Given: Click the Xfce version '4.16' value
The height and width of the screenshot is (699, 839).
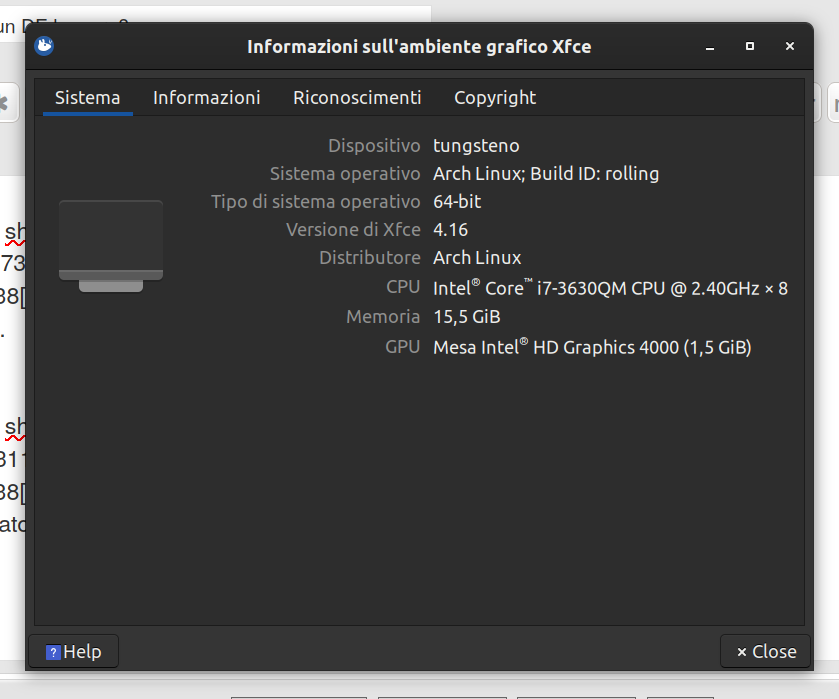Looking at the screenshot, I should point(451,230).
